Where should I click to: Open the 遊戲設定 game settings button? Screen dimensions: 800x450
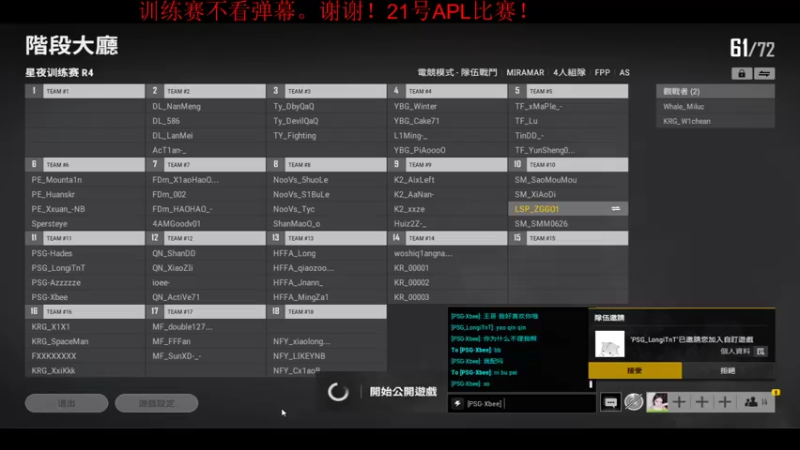[x=157, y=403]
